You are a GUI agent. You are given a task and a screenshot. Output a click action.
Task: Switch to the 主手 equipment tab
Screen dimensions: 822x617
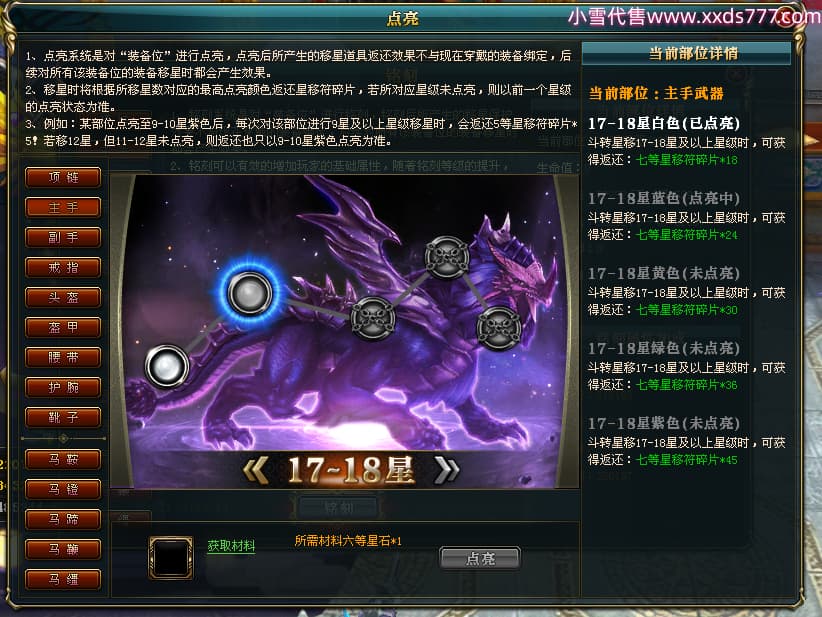click(x=63, y=208)
